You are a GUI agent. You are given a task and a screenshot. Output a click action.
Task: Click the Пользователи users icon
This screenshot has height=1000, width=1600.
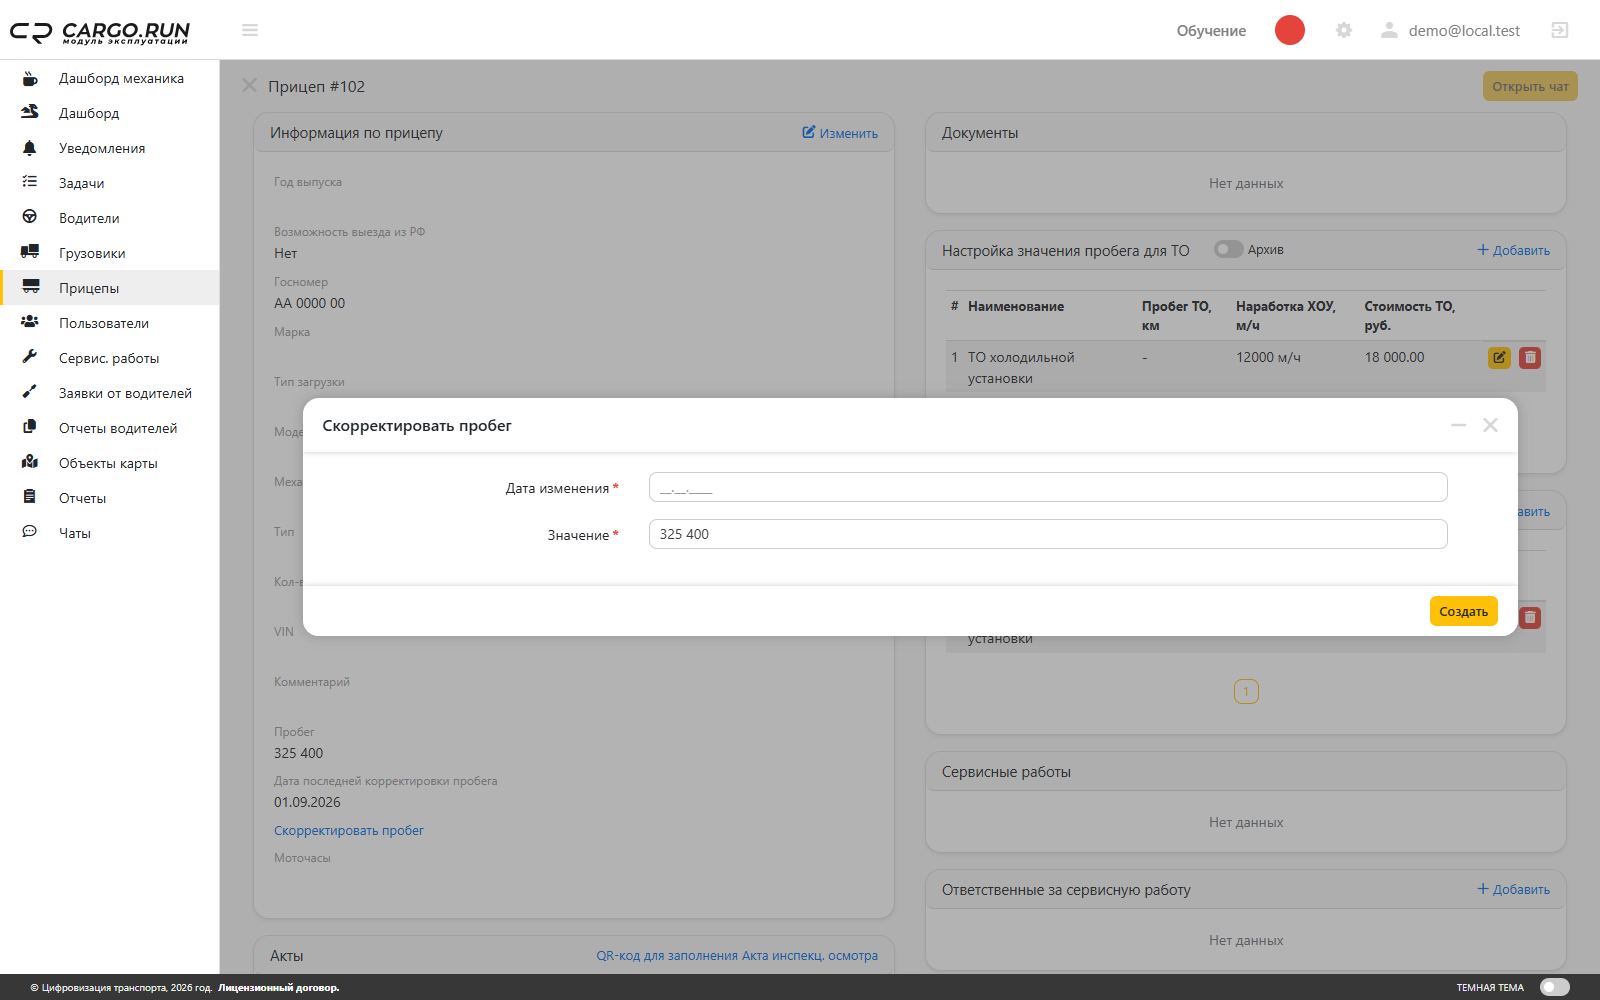click(30, 322)
